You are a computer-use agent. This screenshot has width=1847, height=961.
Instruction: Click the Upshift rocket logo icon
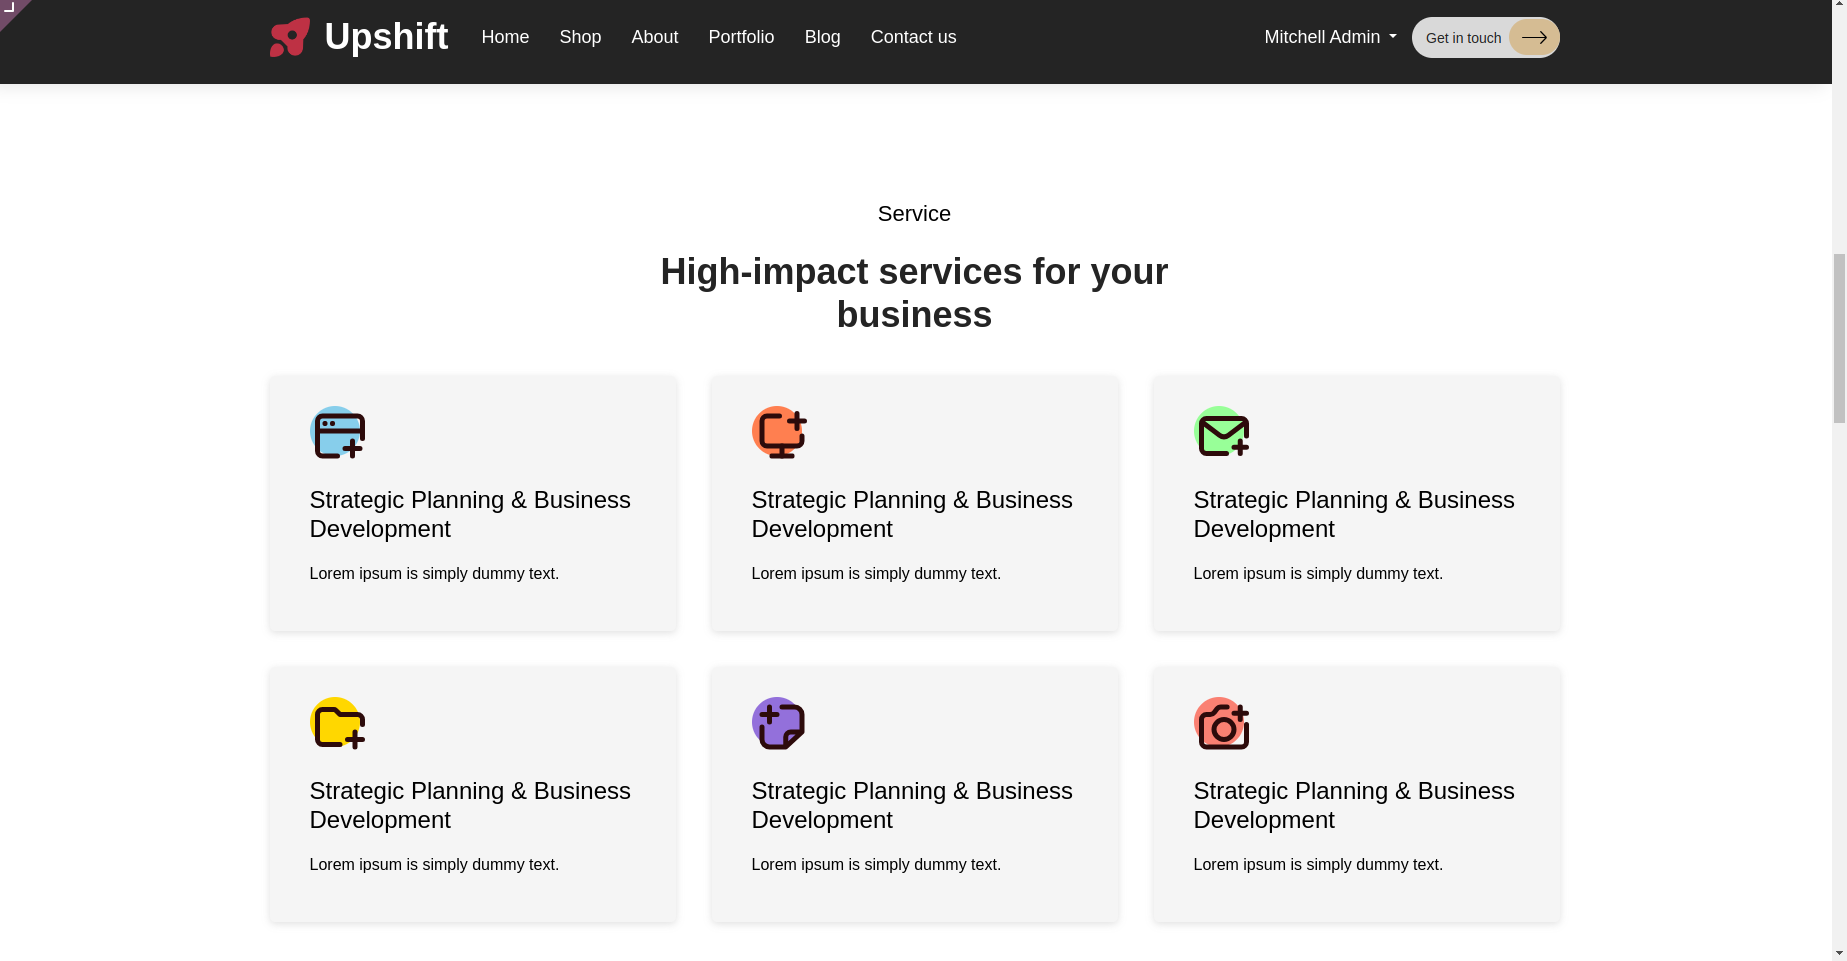290,38
